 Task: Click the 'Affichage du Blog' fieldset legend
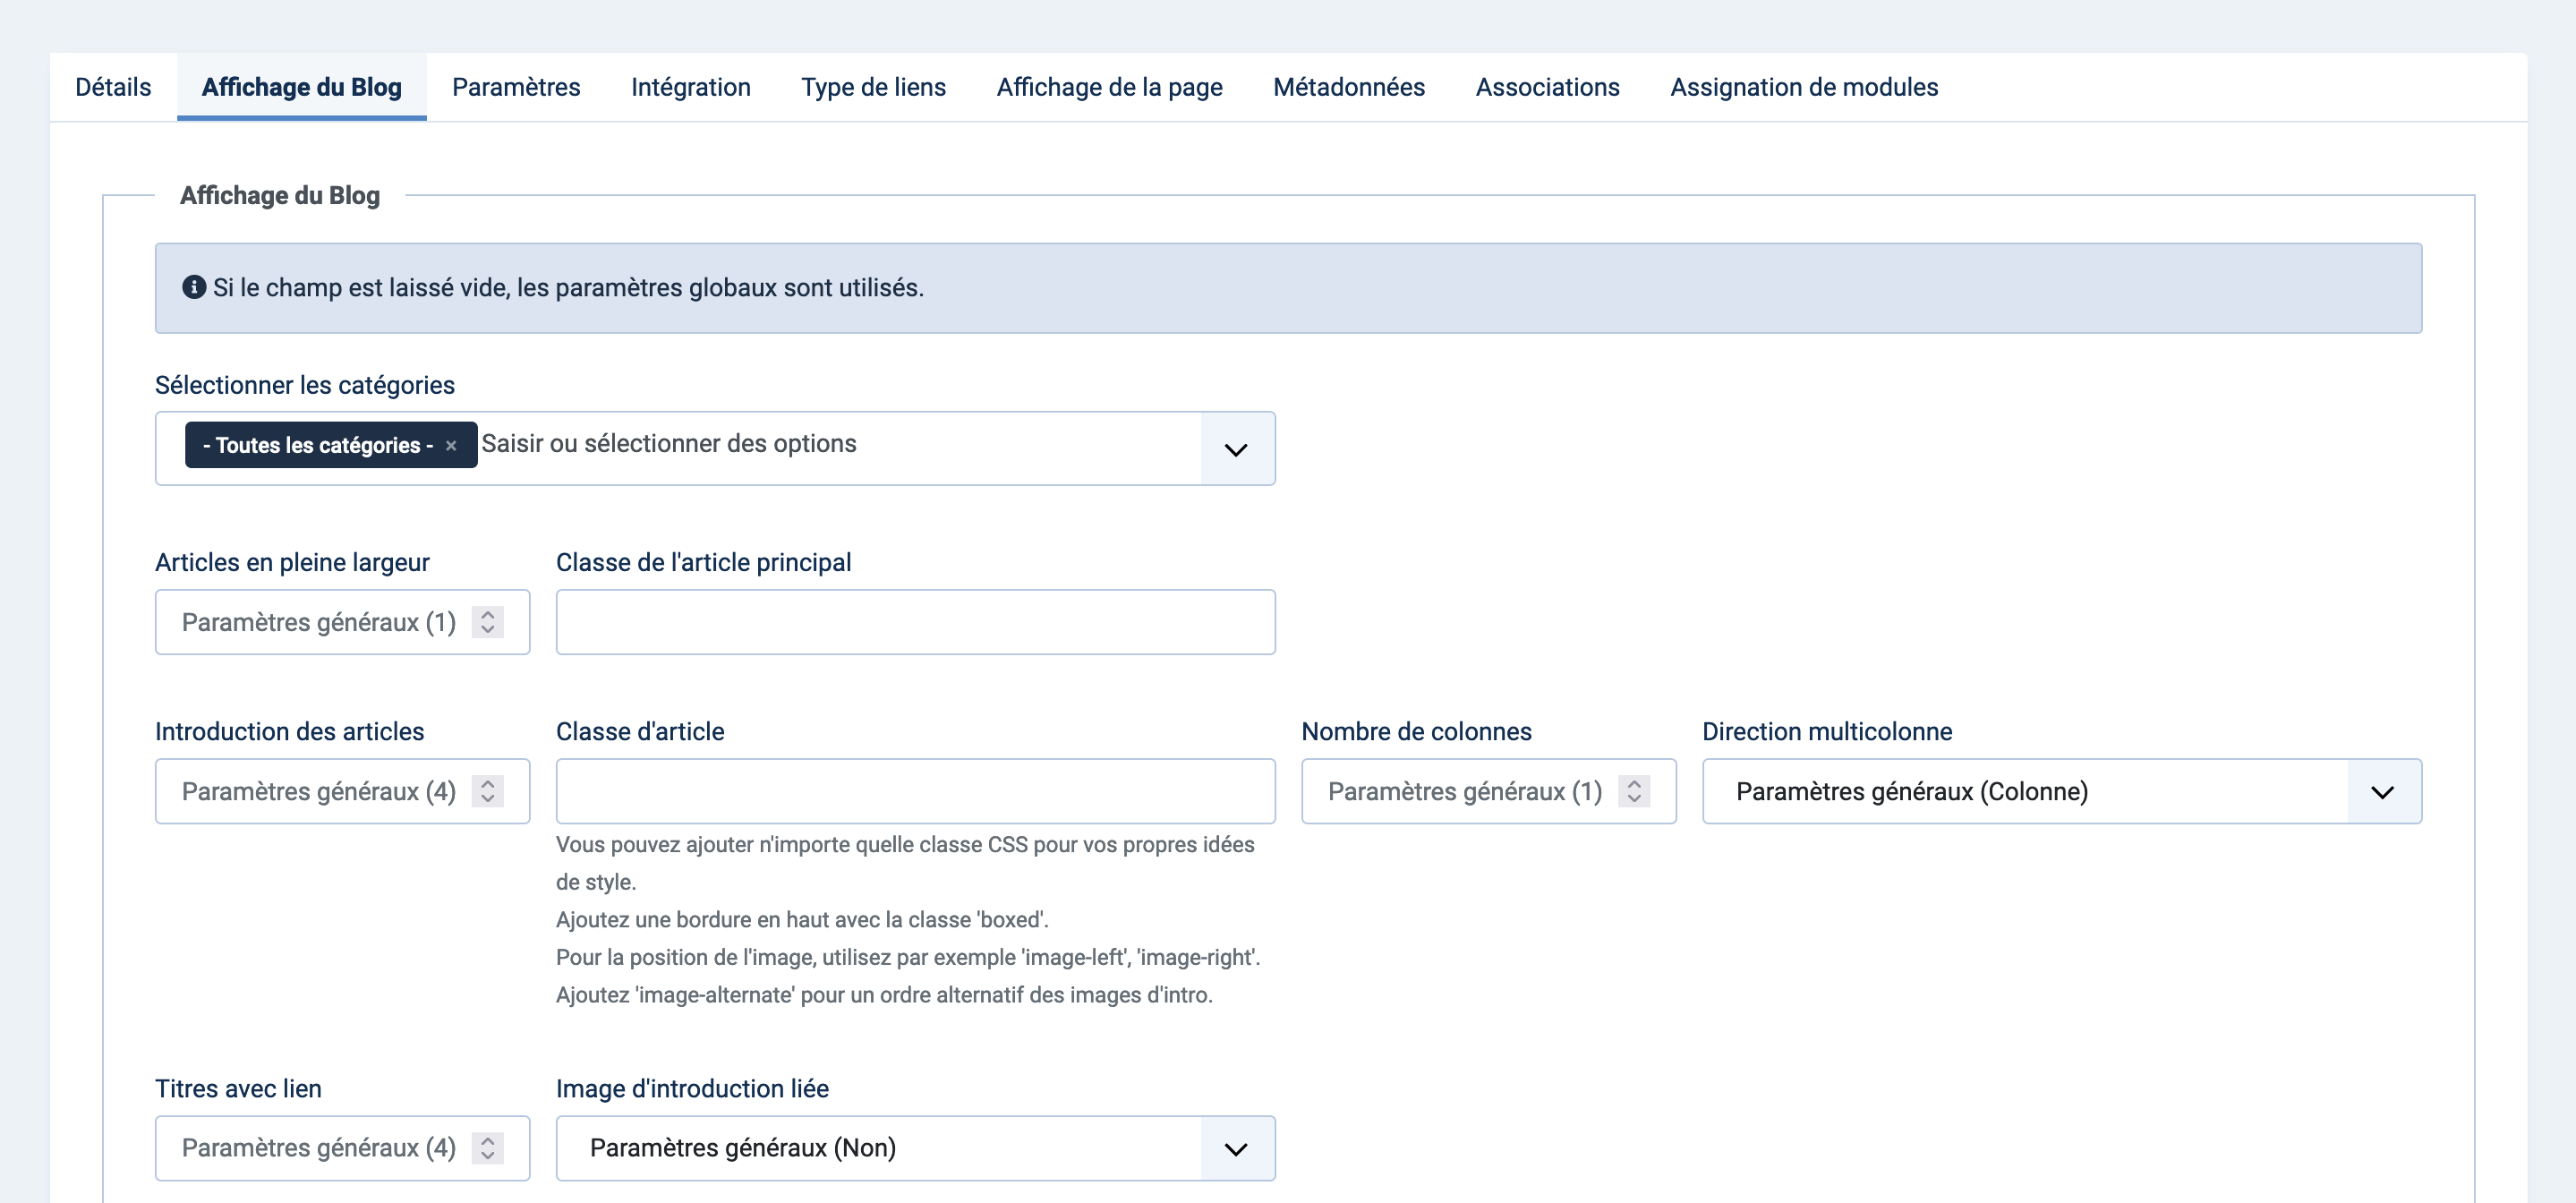[280, 195]
